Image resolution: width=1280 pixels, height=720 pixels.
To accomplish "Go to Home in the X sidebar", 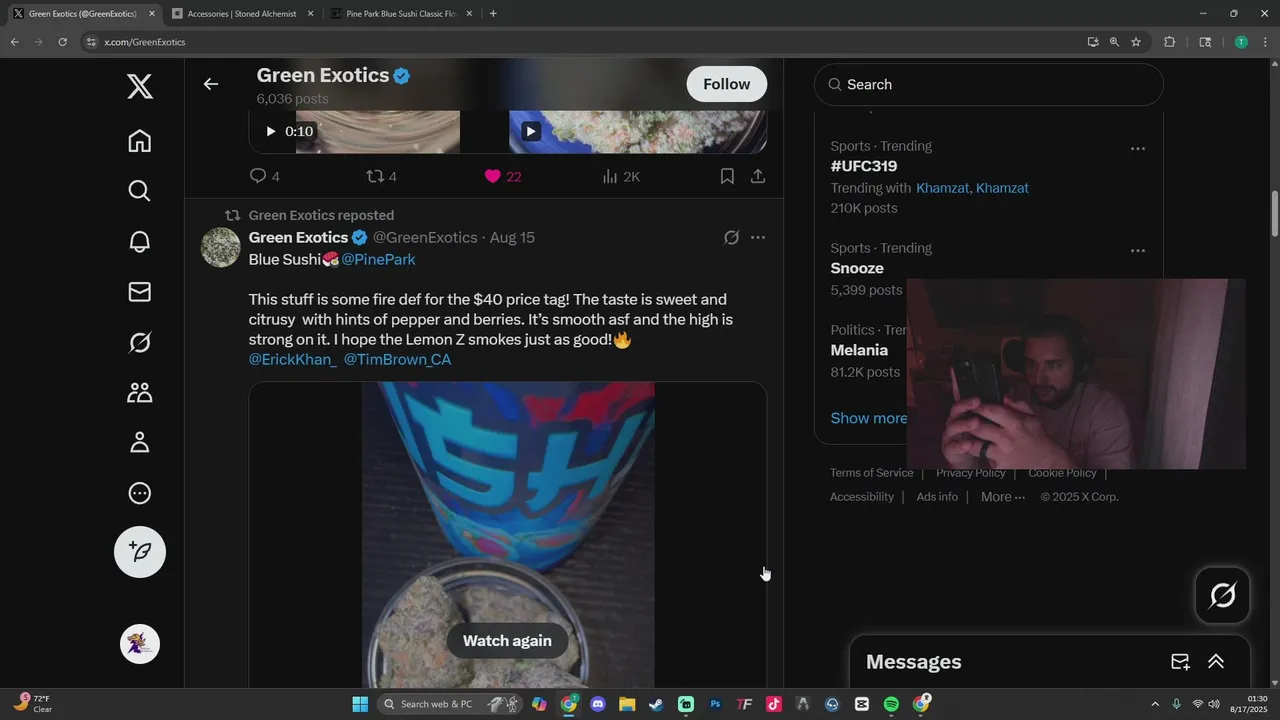I will 140,141.
